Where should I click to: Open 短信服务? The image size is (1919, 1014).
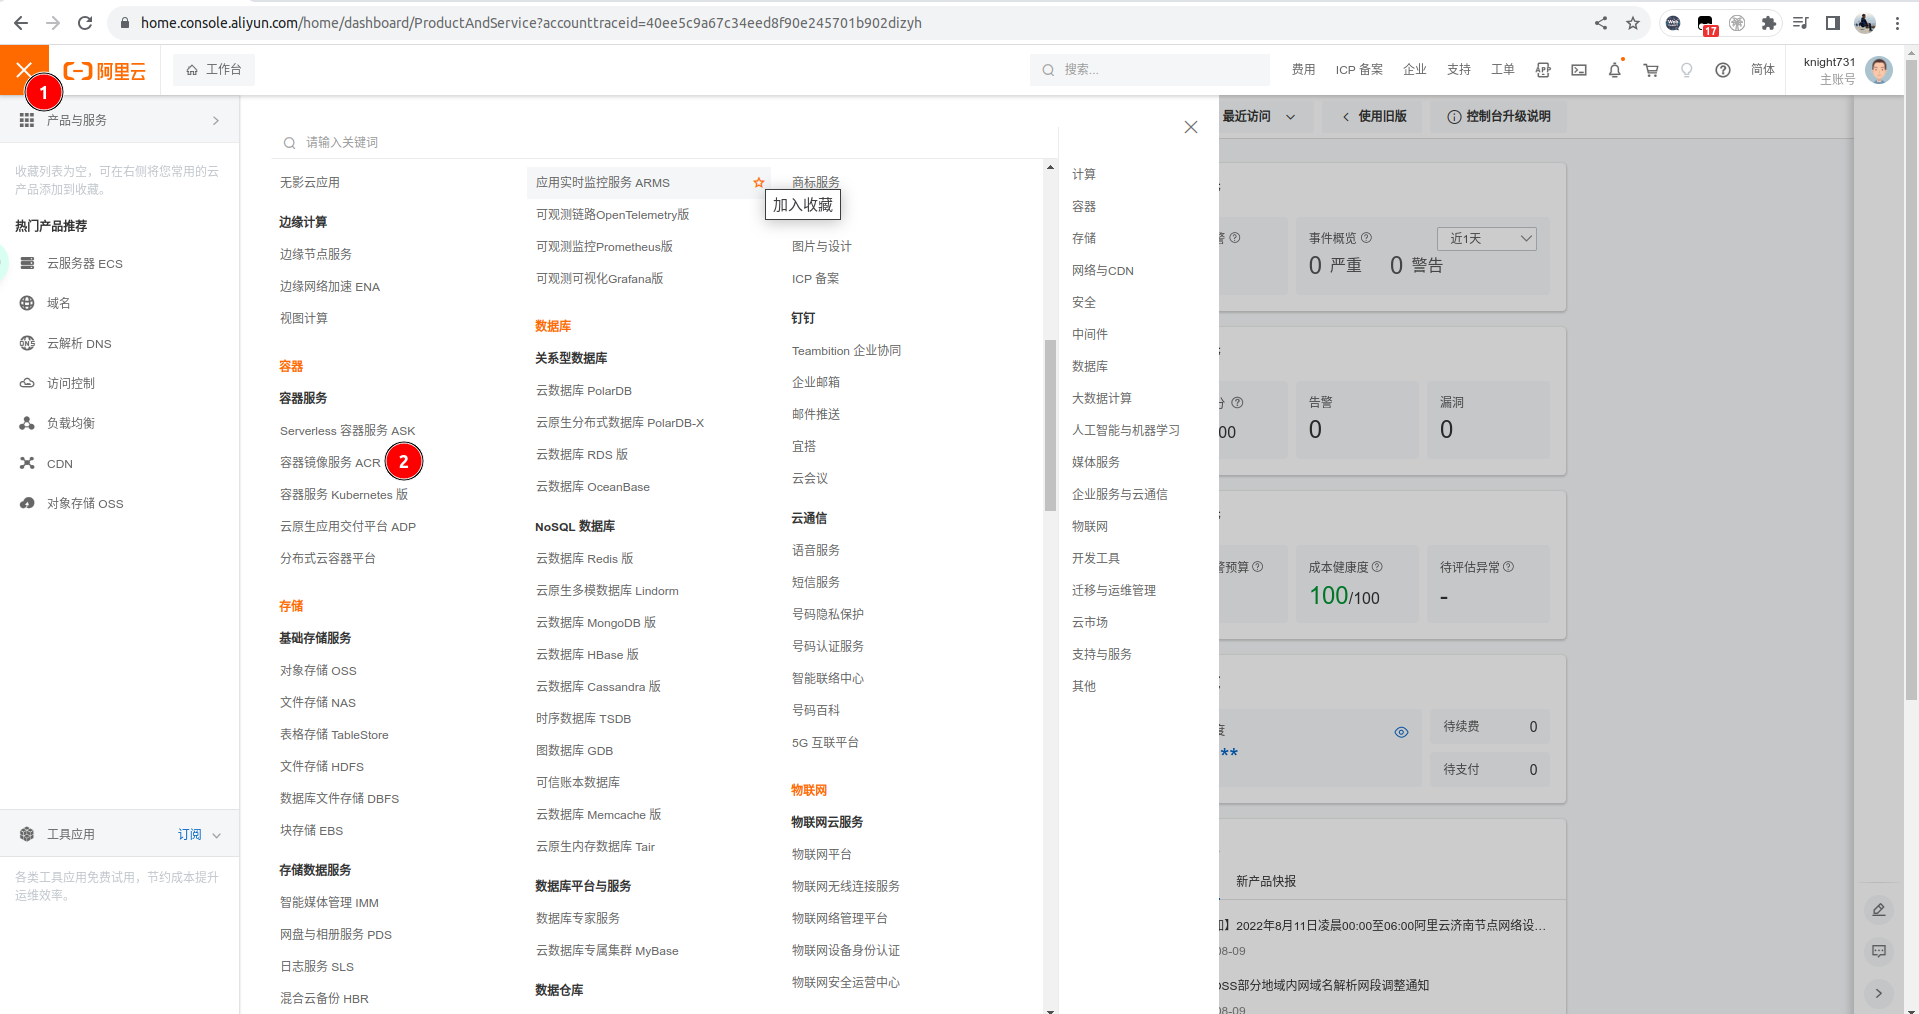coord(816,582)
